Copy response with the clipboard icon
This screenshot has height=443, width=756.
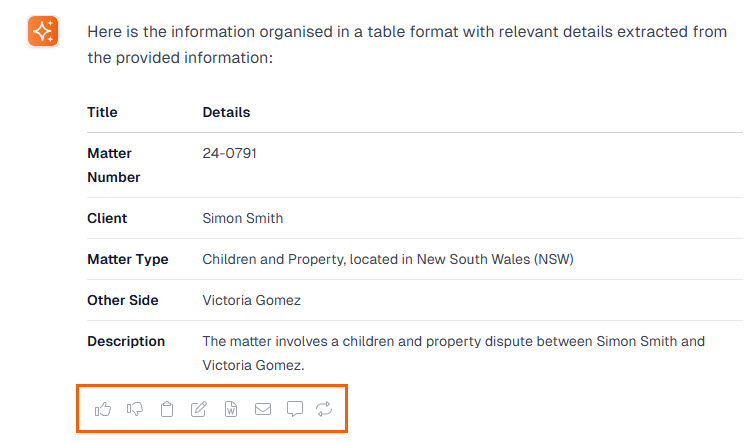click(x=167, y=408)
